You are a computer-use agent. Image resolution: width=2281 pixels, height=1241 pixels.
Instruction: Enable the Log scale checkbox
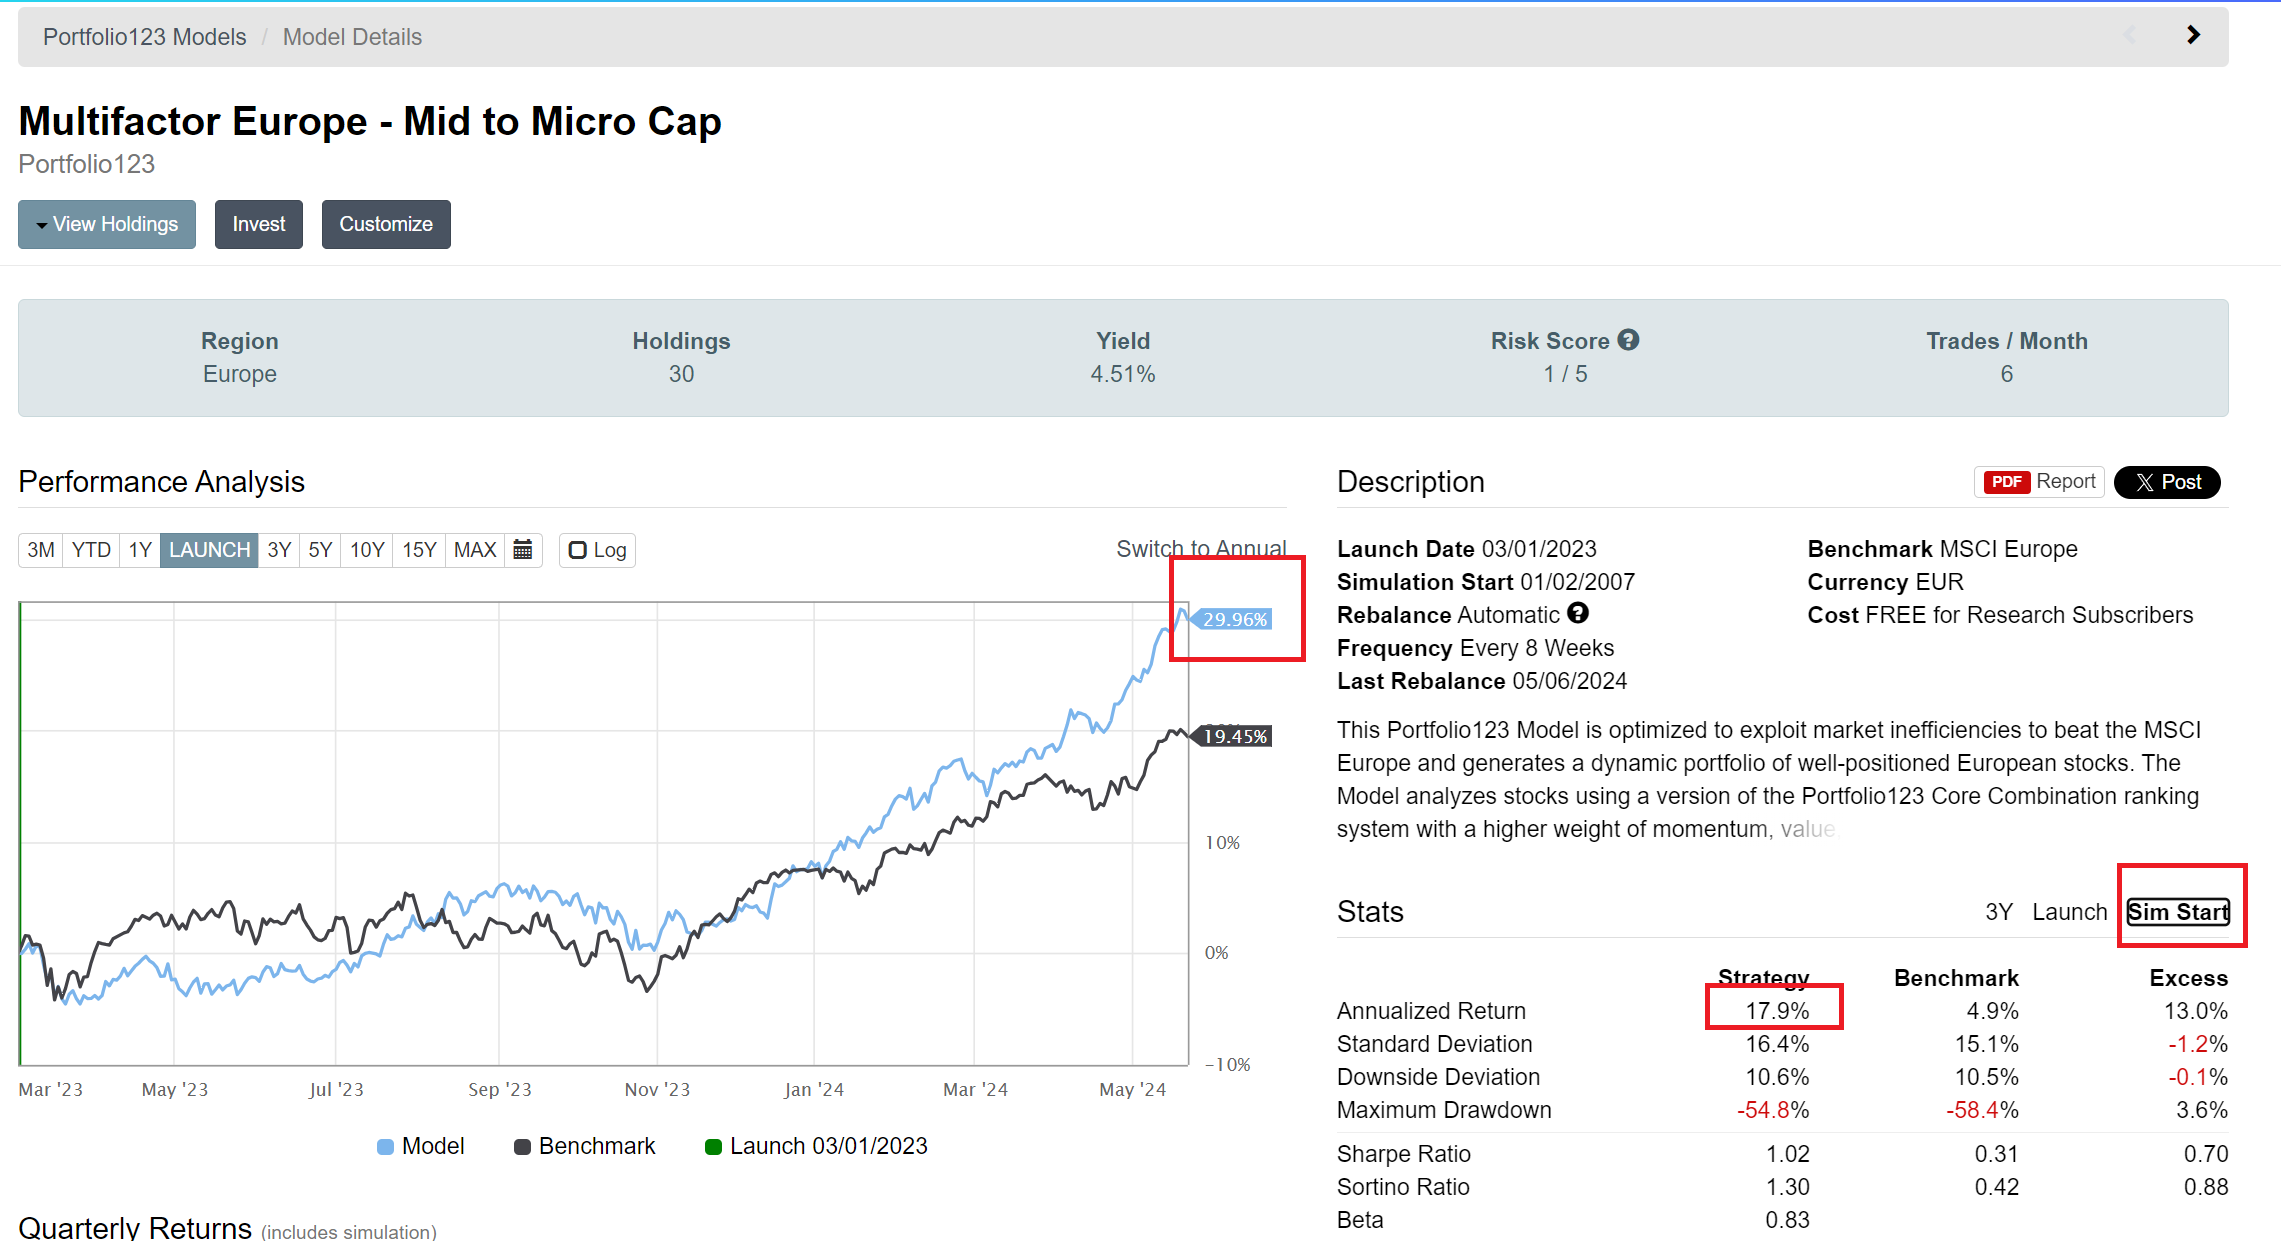[x=577, y=550]
